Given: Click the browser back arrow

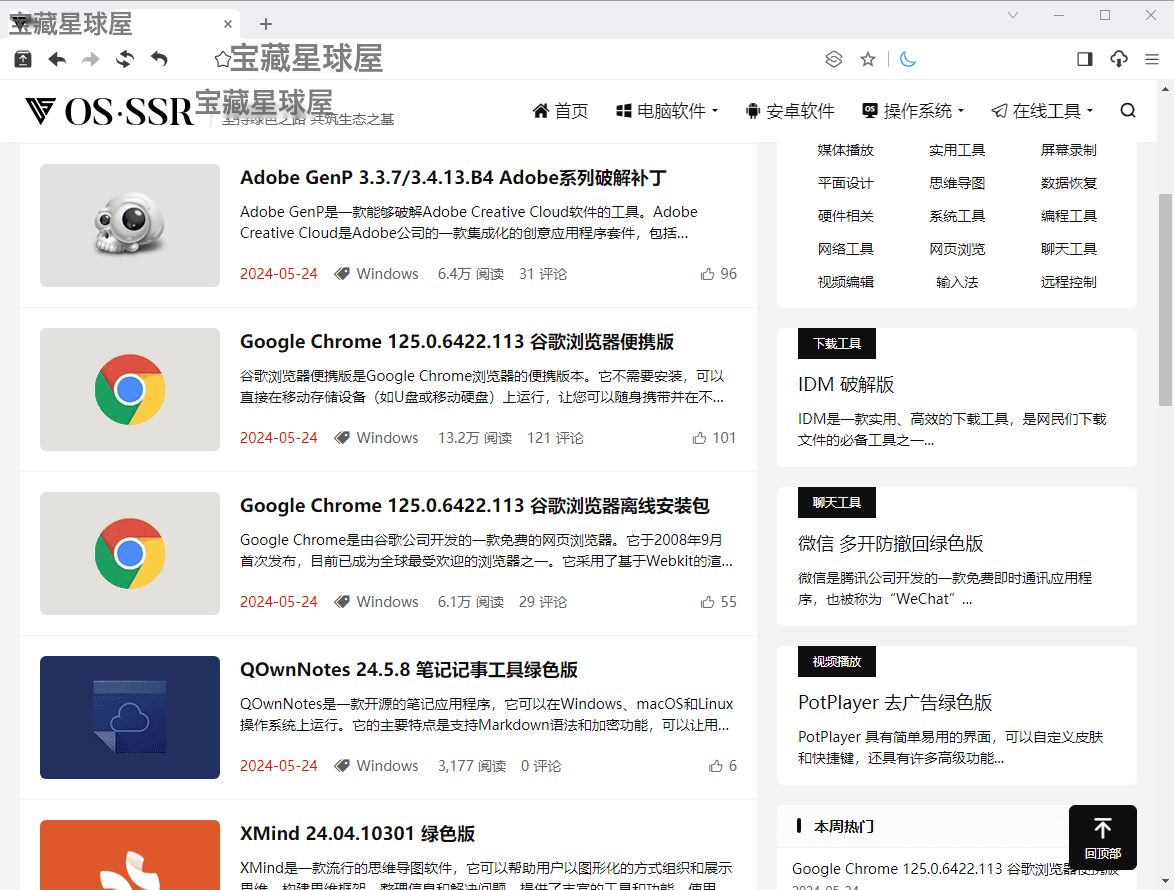Looking at the screenshot, I should tap(57, 59).
